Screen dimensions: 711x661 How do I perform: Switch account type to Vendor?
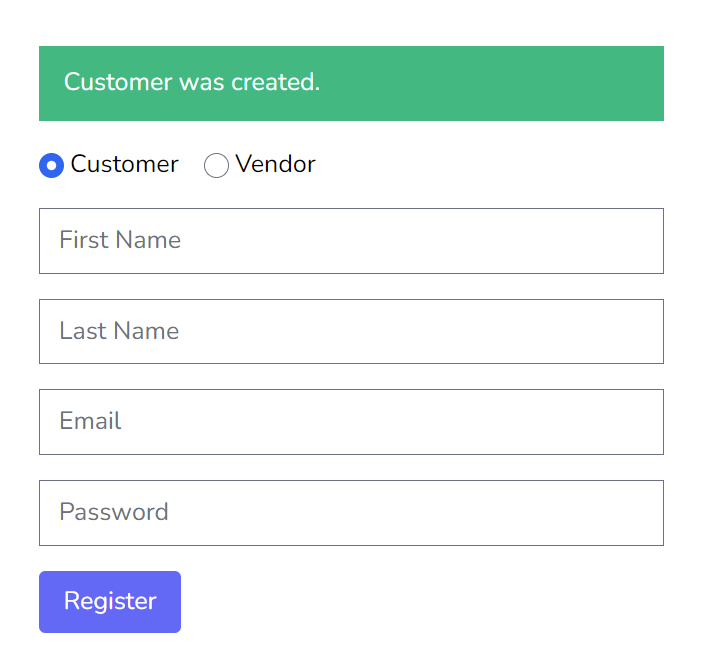click(x=216, y=165)
